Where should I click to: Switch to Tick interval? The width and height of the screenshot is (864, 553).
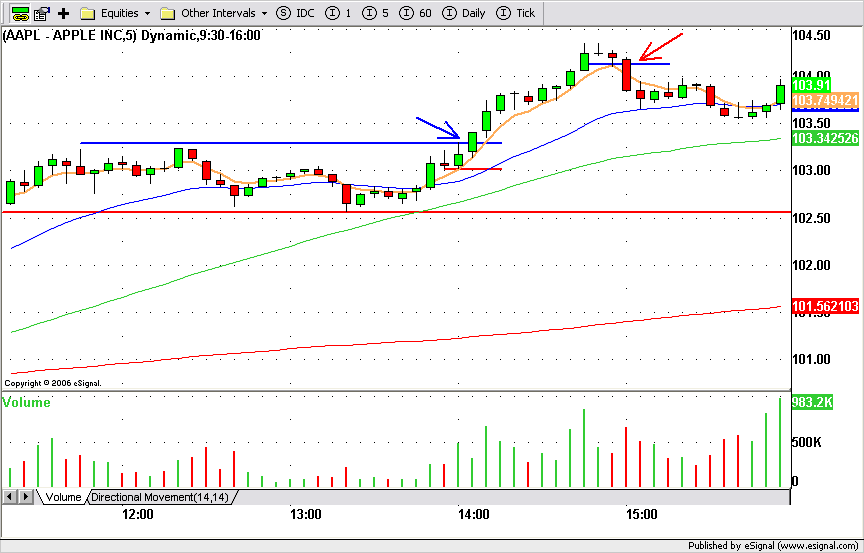pyautogui.click(x=516, y=13)
